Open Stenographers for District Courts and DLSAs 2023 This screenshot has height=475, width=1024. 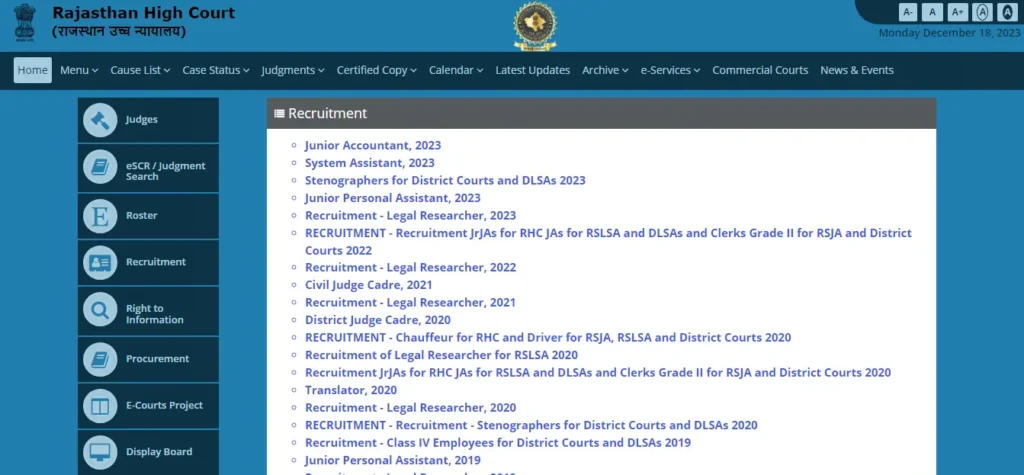[x=445, y=180]
